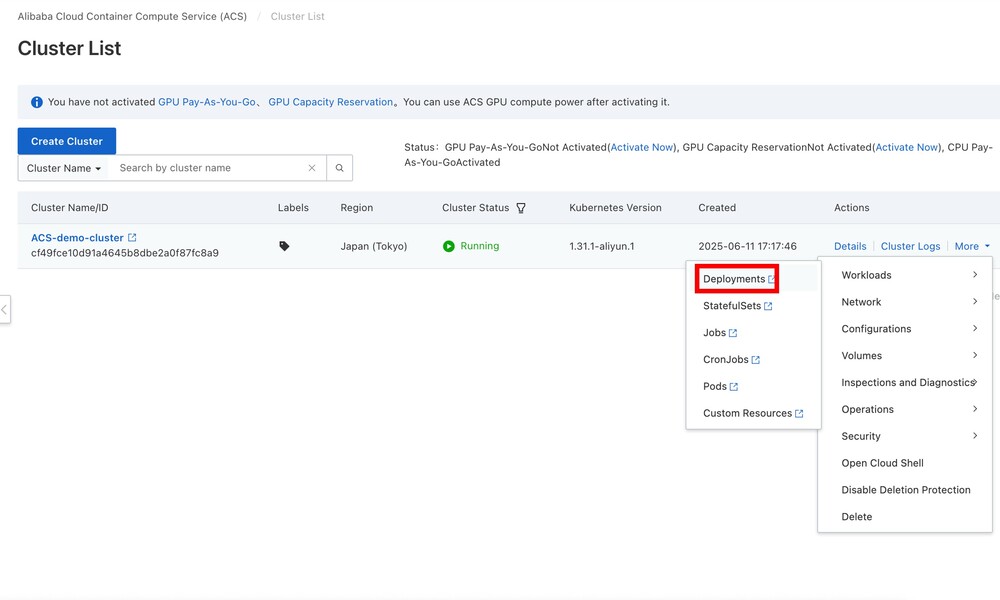
Task: Open the Cluster Name search type dropdown
Action: (64, 168)
